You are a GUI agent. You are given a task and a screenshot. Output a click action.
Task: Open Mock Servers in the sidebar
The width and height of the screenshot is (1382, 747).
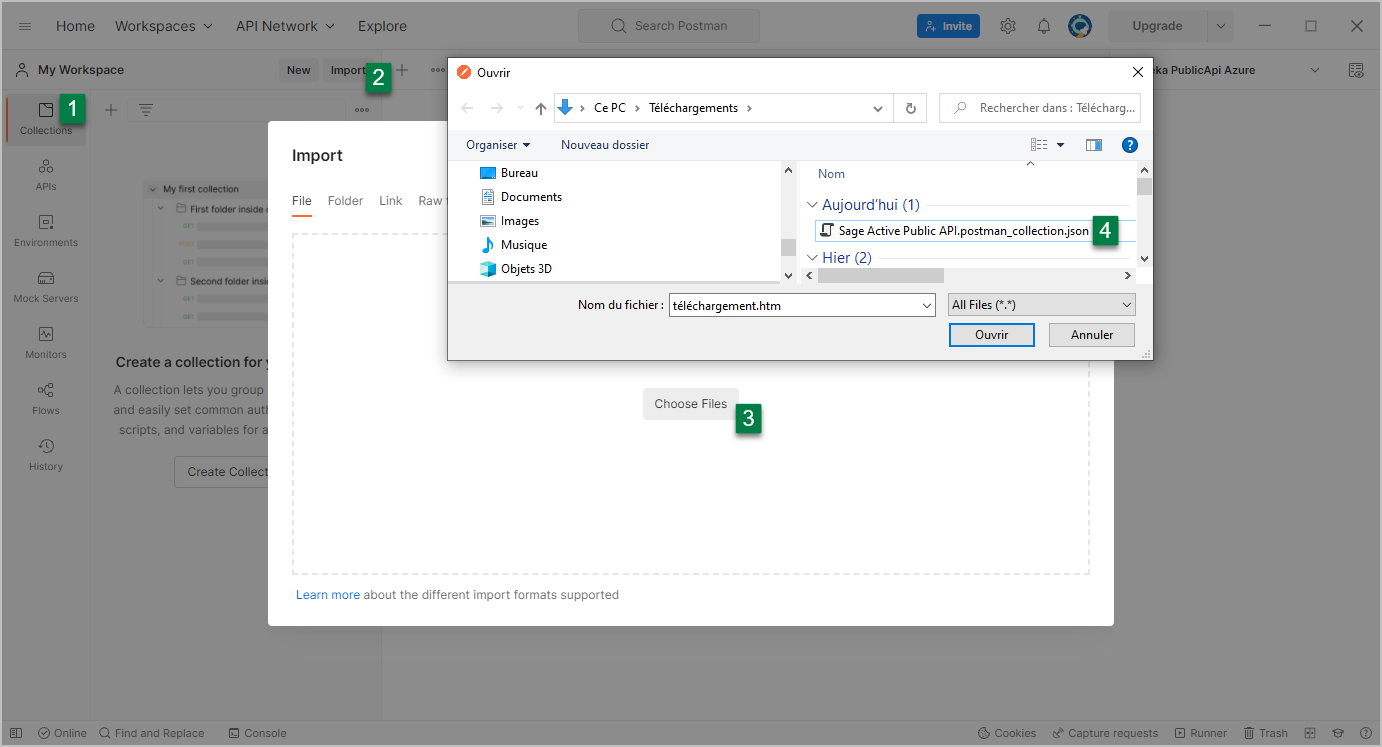pos(46,287)
